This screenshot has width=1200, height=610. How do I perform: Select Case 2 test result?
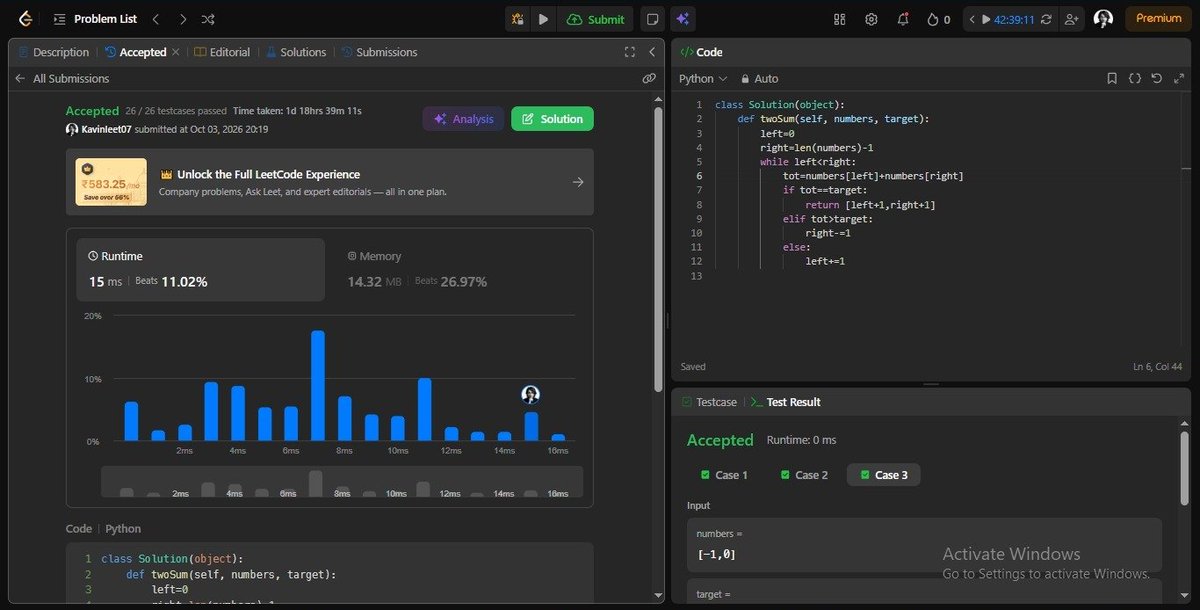click(804, 475)
